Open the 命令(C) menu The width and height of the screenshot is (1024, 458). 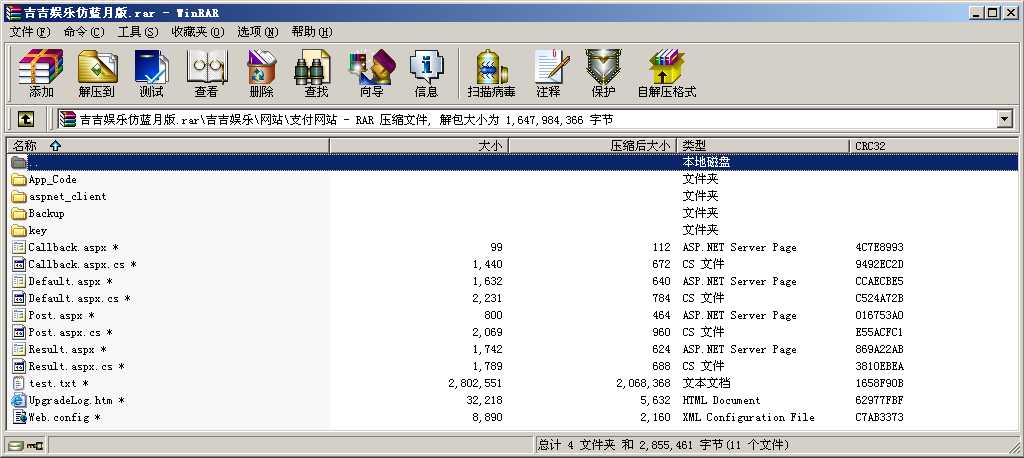point(84,32)
